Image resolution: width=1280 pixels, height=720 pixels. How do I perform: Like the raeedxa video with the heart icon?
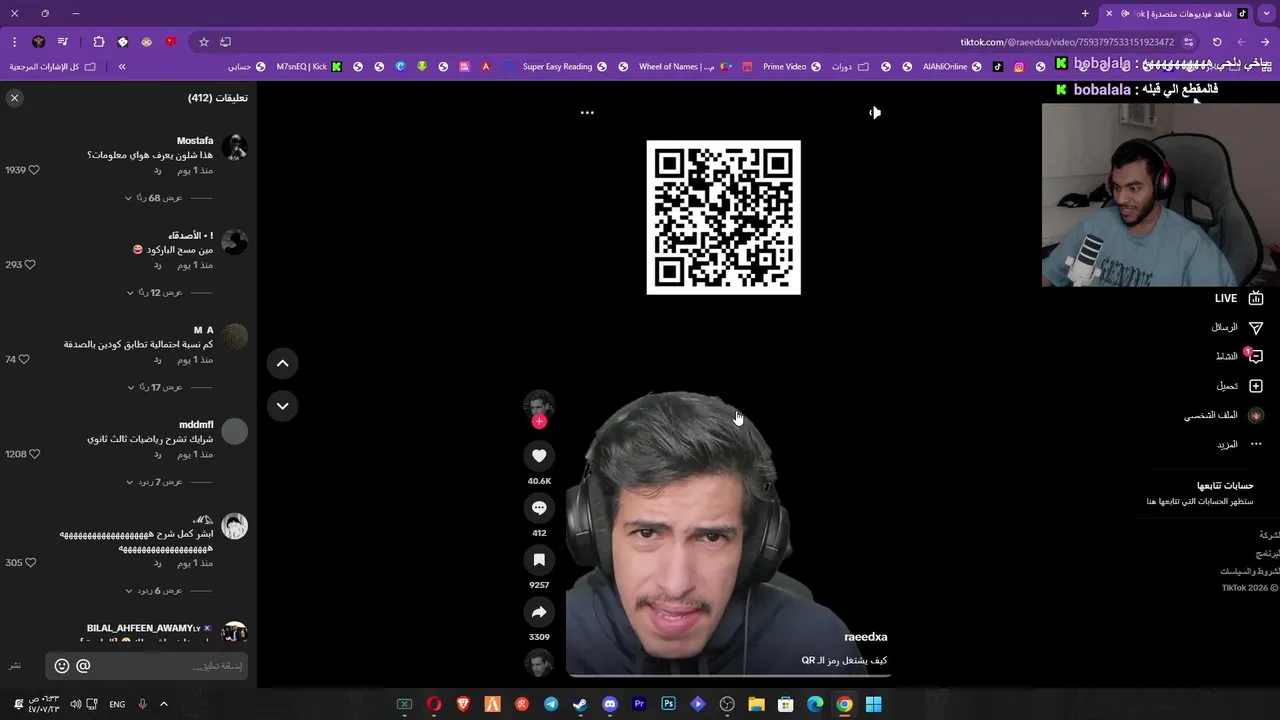click(539, 456)
